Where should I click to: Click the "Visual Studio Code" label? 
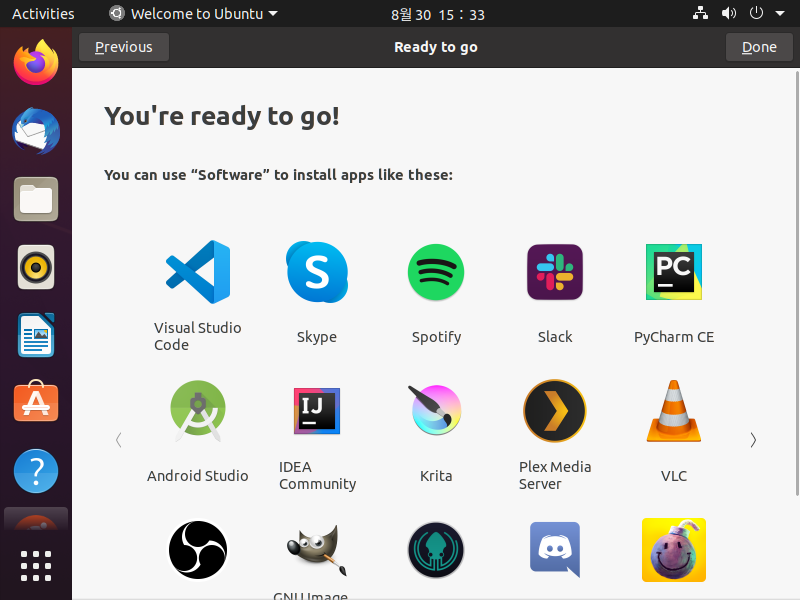(x=198, y=336)
